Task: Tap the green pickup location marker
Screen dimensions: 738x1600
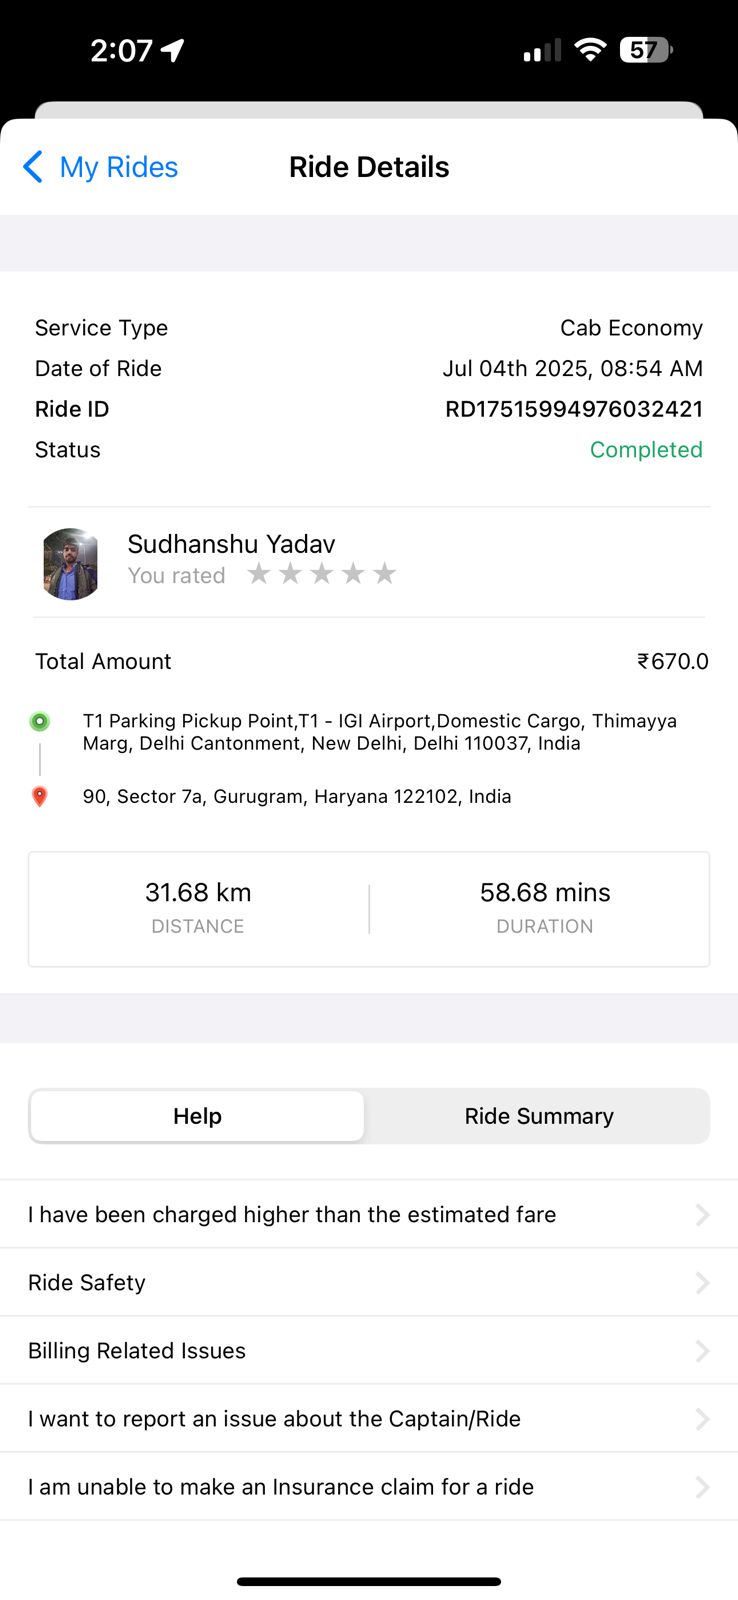Action: pyautogui.click(x=40, y=721)
